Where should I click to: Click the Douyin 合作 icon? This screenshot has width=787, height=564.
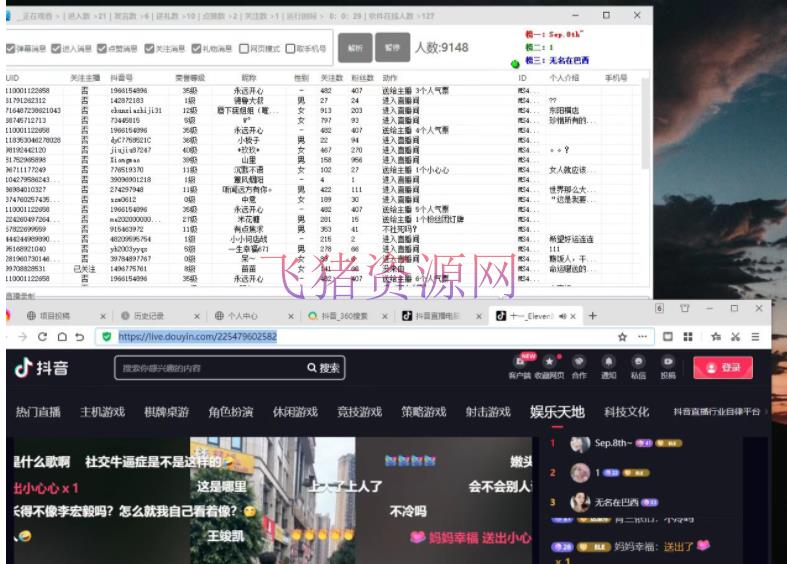[579, 362]
